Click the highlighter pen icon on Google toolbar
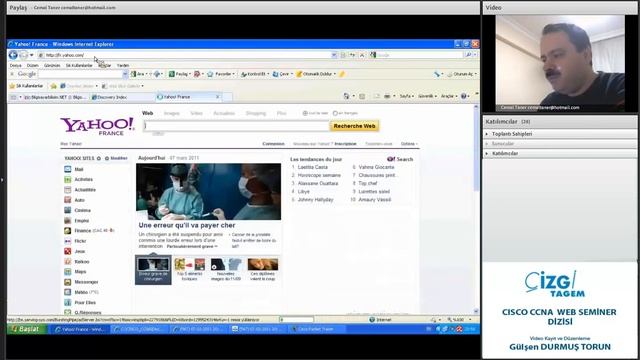 342,74
